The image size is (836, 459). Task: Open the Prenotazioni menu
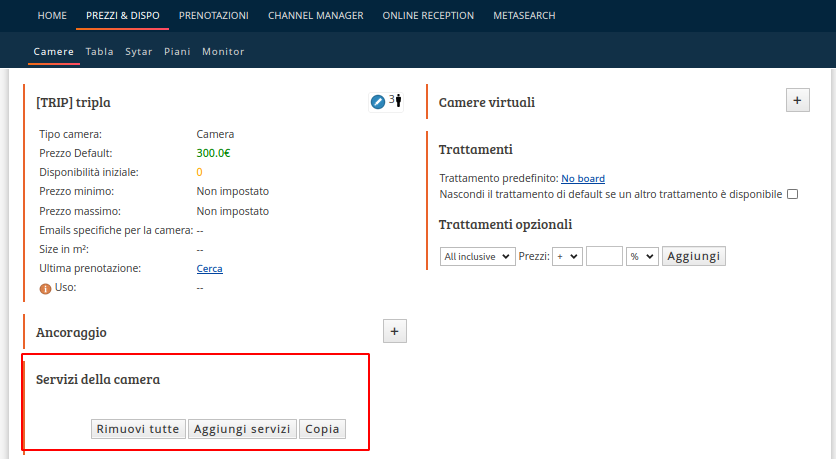[x=214, y=15]
